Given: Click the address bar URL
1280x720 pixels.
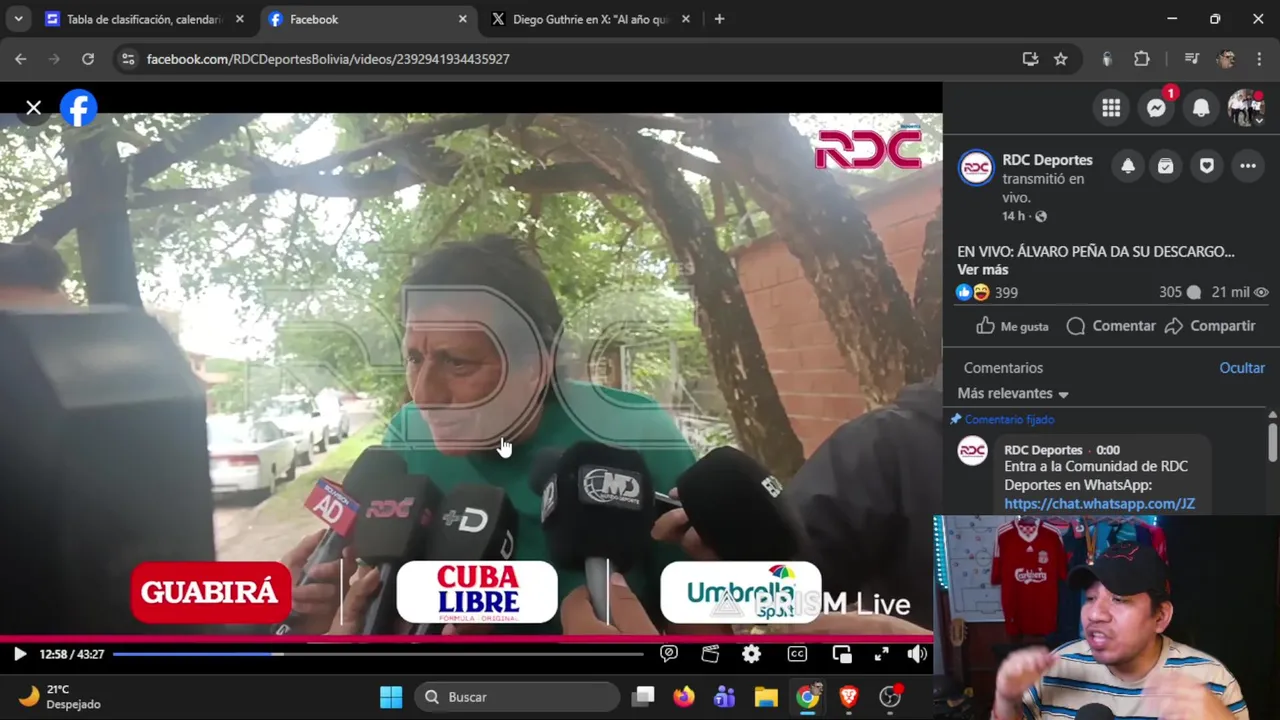Looking at the screenshot, I should (x=328, y=59).
